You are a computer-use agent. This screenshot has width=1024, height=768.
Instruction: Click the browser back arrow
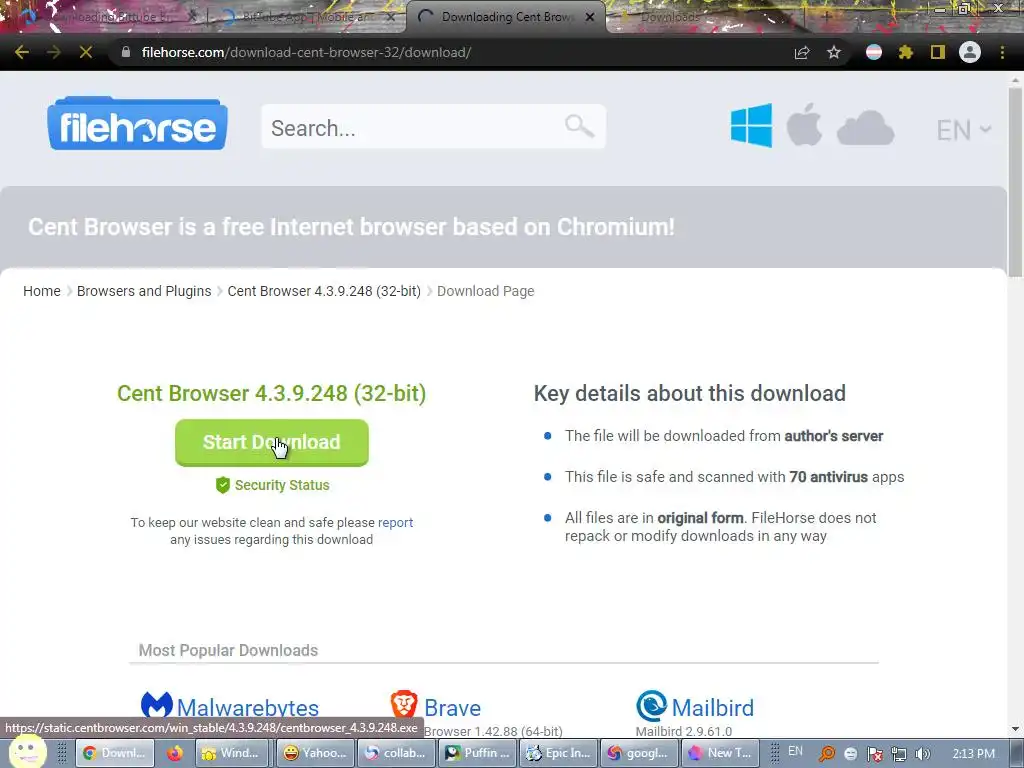pyautogui.click(x=22, y=52)
